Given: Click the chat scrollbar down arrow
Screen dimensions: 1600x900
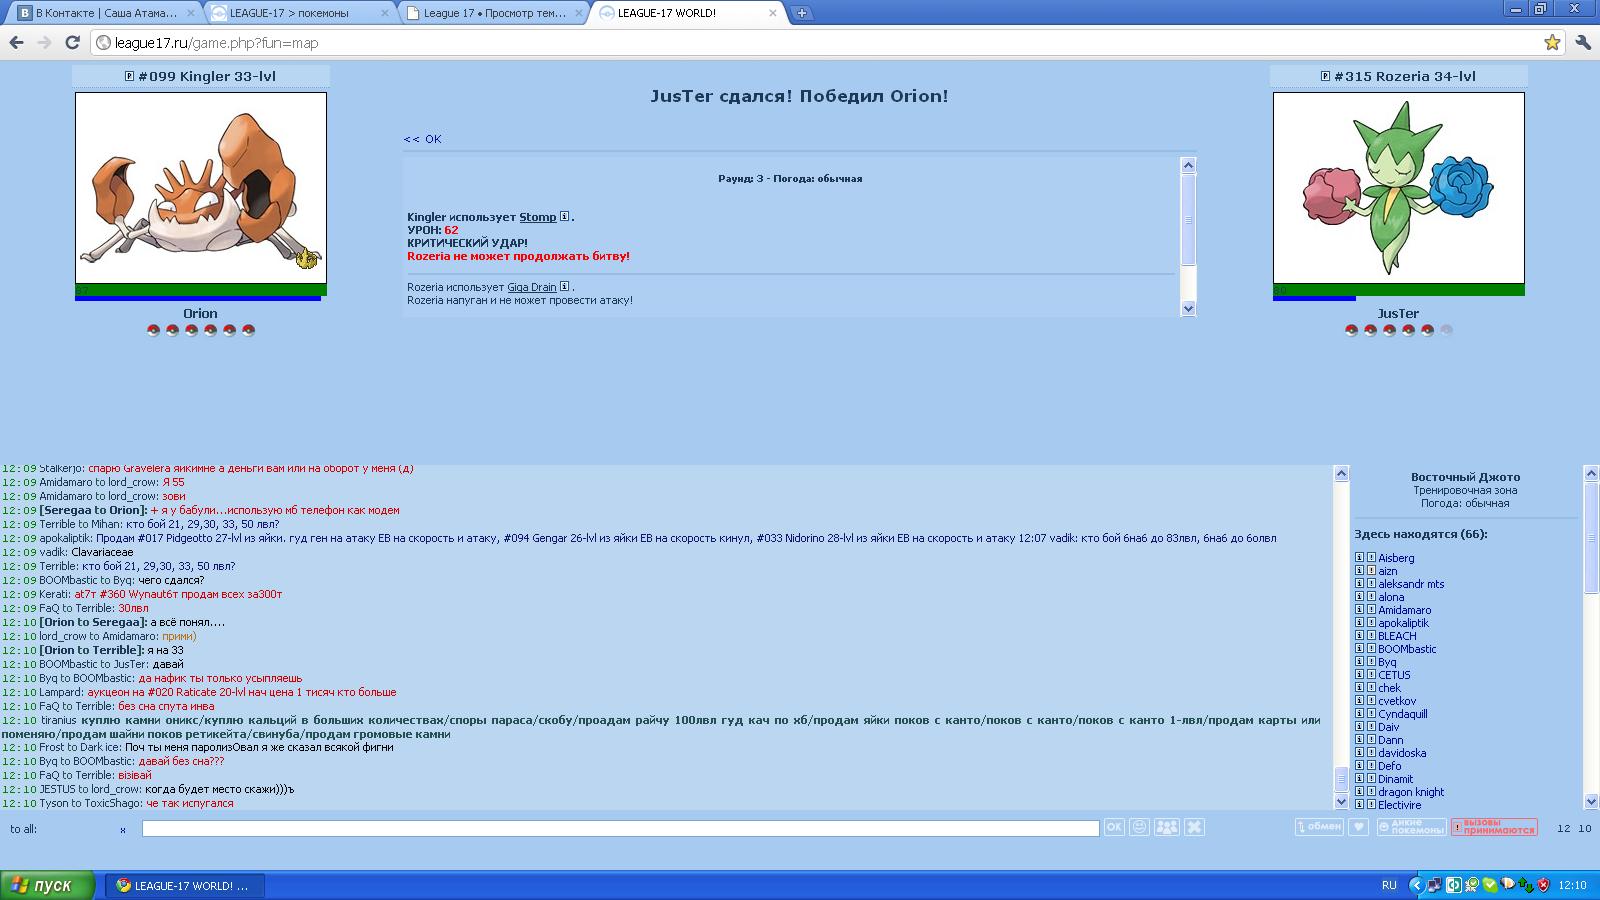Looking at the screenshot, I should (x=1341, y=801).
